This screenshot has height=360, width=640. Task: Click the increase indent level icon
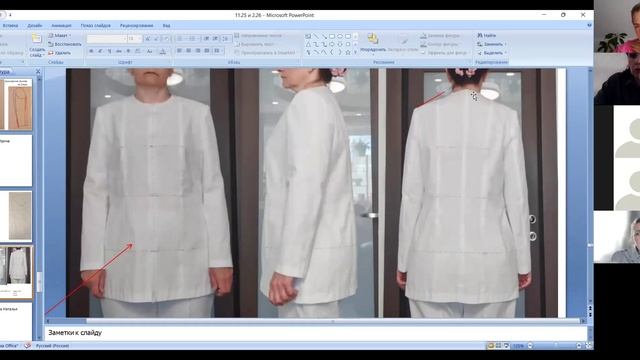216,39
